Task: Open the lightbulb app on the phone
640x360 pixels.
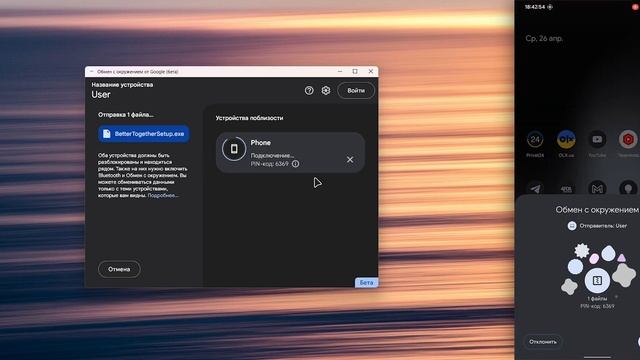Action: 628,188
